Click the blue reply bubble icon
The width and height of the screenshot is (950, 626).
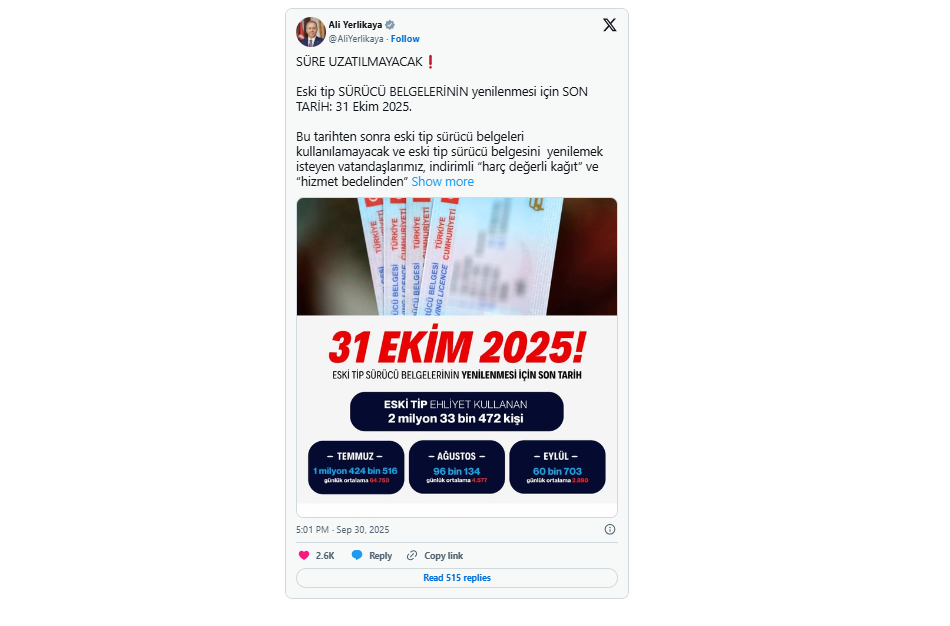click(357, 555)
